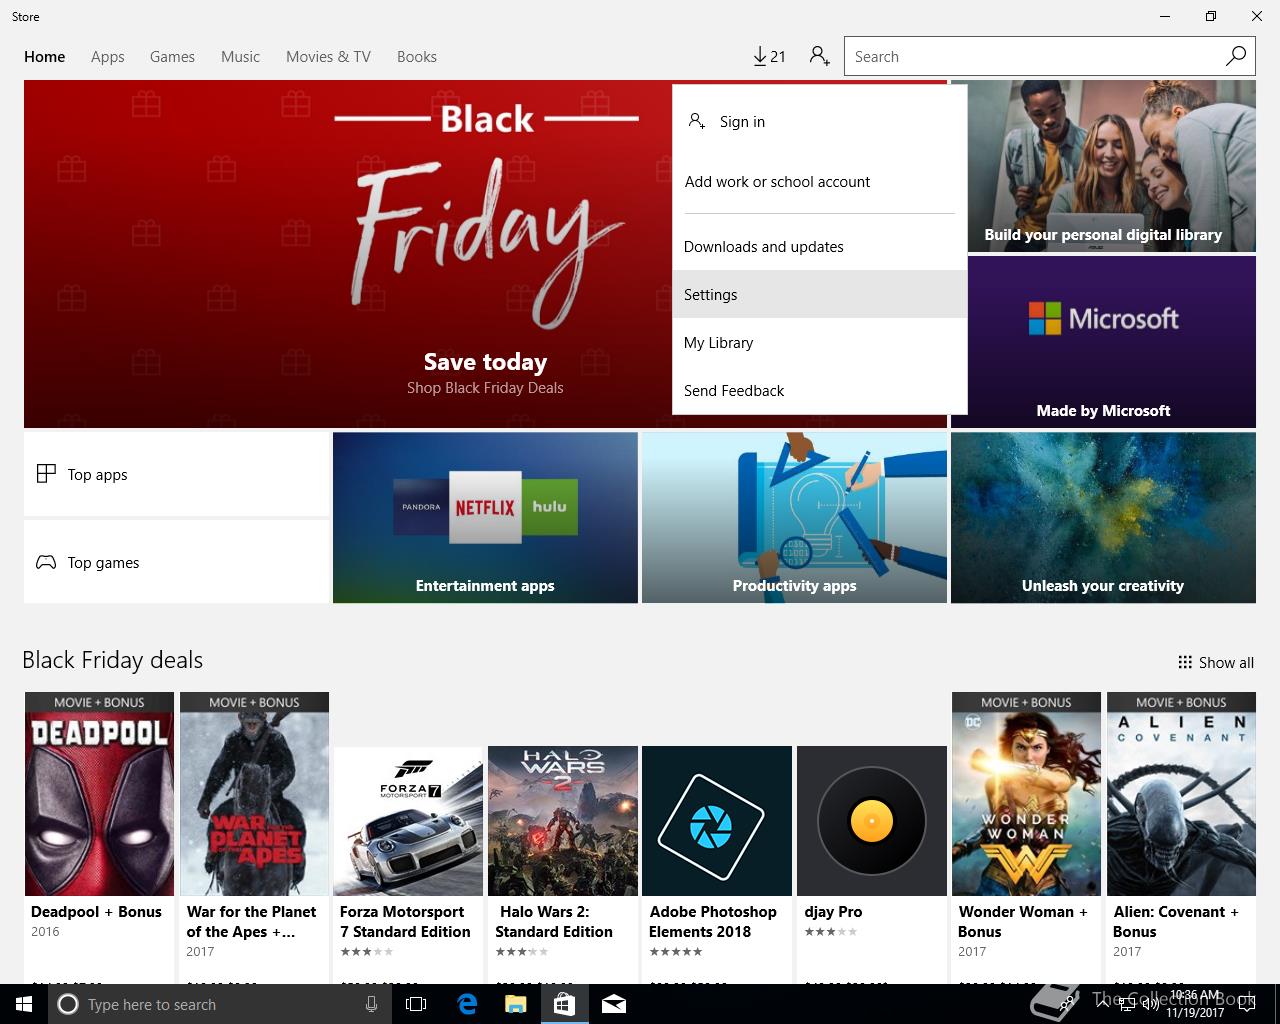
Task: Click the Deadpool + Bonus title text
Action: [x=96, y=912]
